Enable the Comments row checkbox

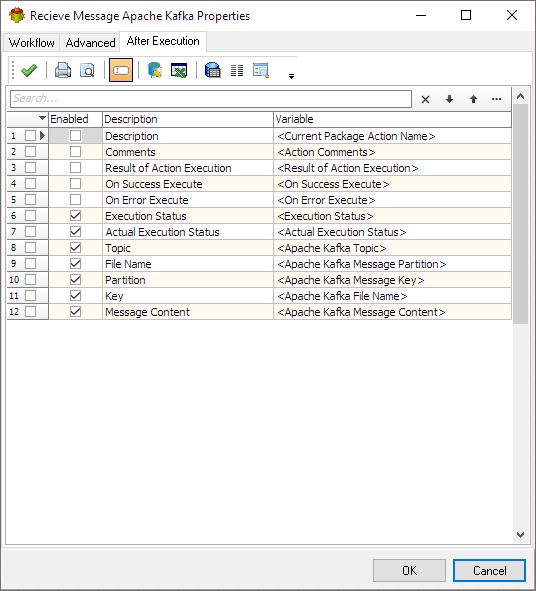tap(75, 152)
